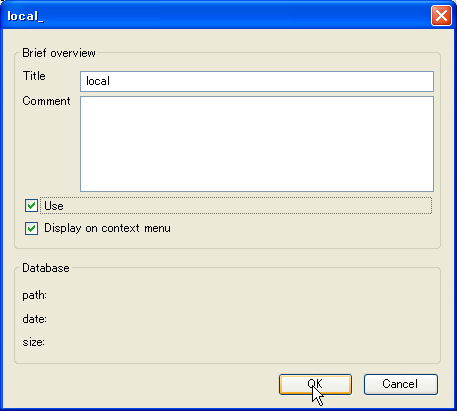The image size is (457, 411).
Task: Dismiss the dialog using the Cancel button
Action: coord(401,384)
